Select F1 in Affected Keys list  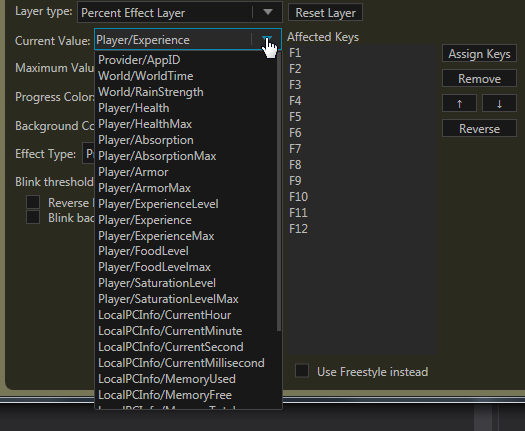(362, 53)
